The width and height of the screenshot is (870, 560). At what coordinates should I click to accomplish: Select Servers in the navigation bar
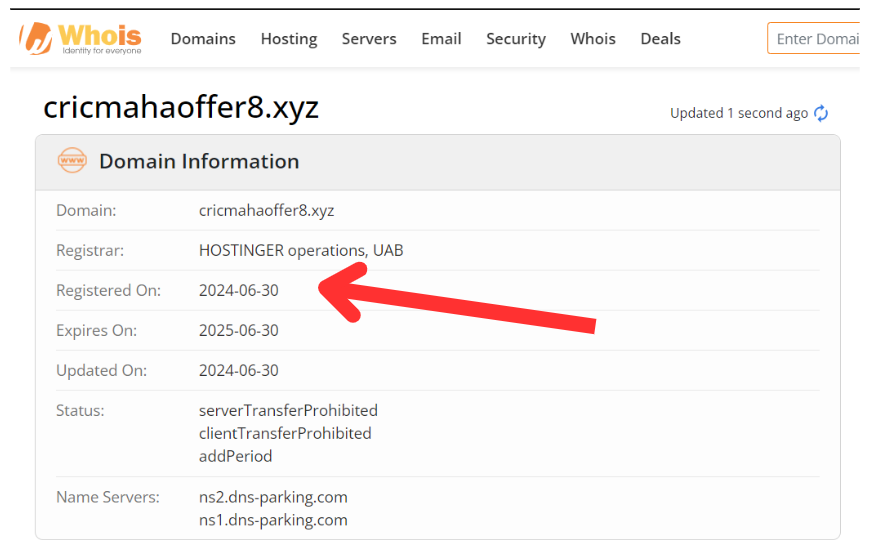coord(369,39)
